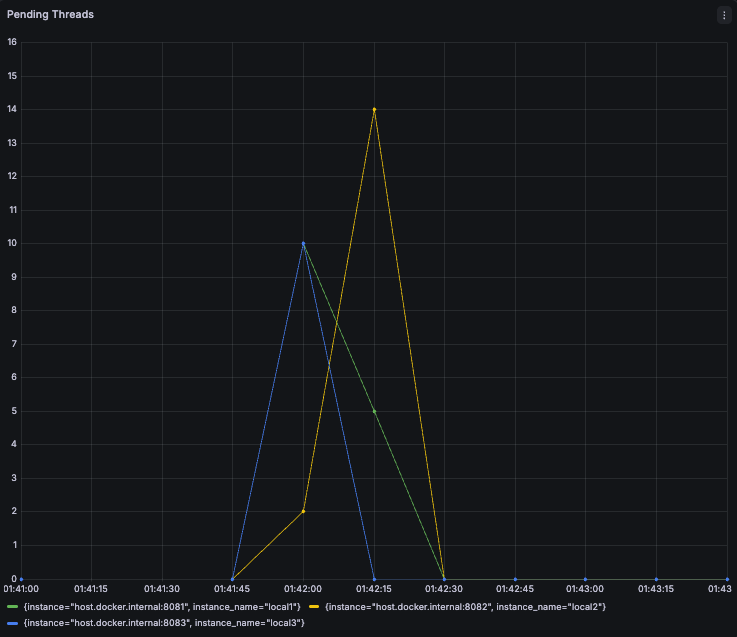This screenshot has height=637, width=737.
Task: Click the blue peak data point at 10
Action: pos(303,244)
